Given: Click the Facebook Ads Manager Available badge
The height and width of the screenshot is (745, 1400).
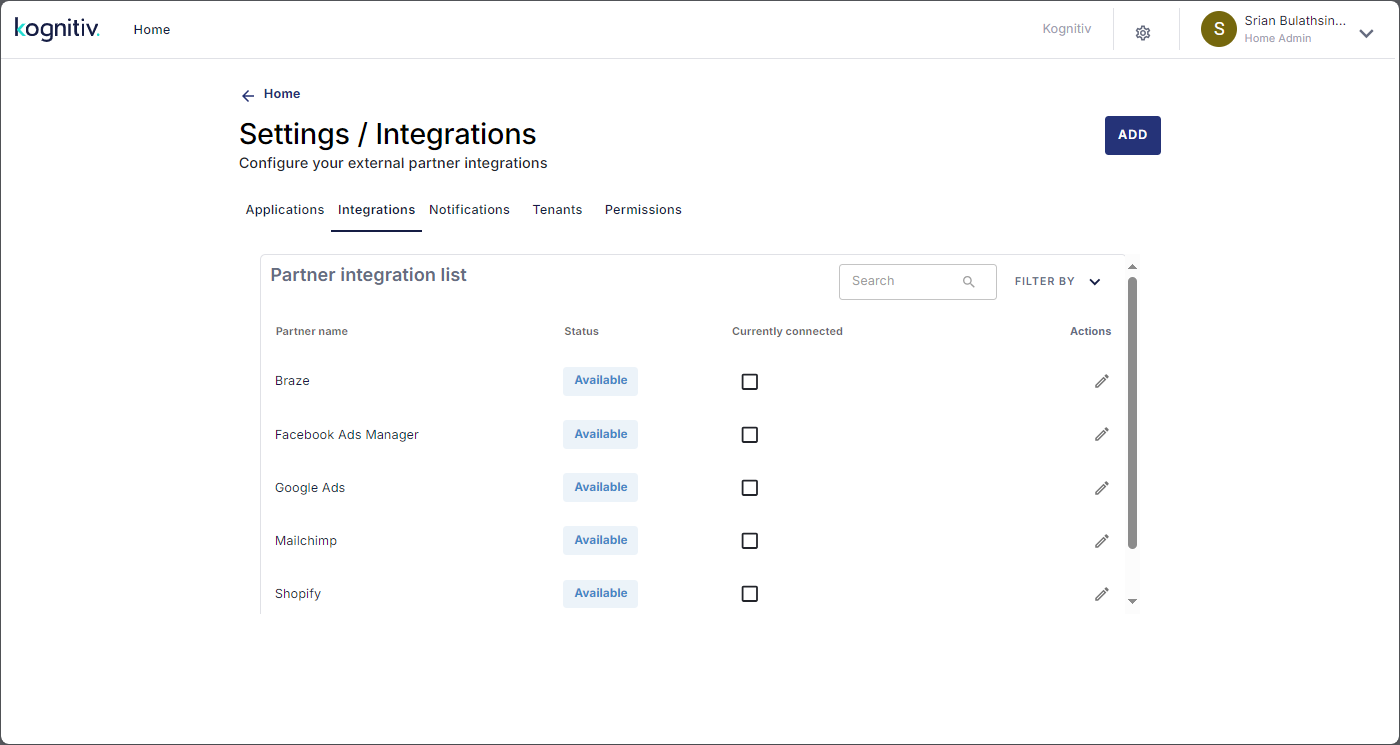Looking at the screenshot, I should [x=600, y=434].
